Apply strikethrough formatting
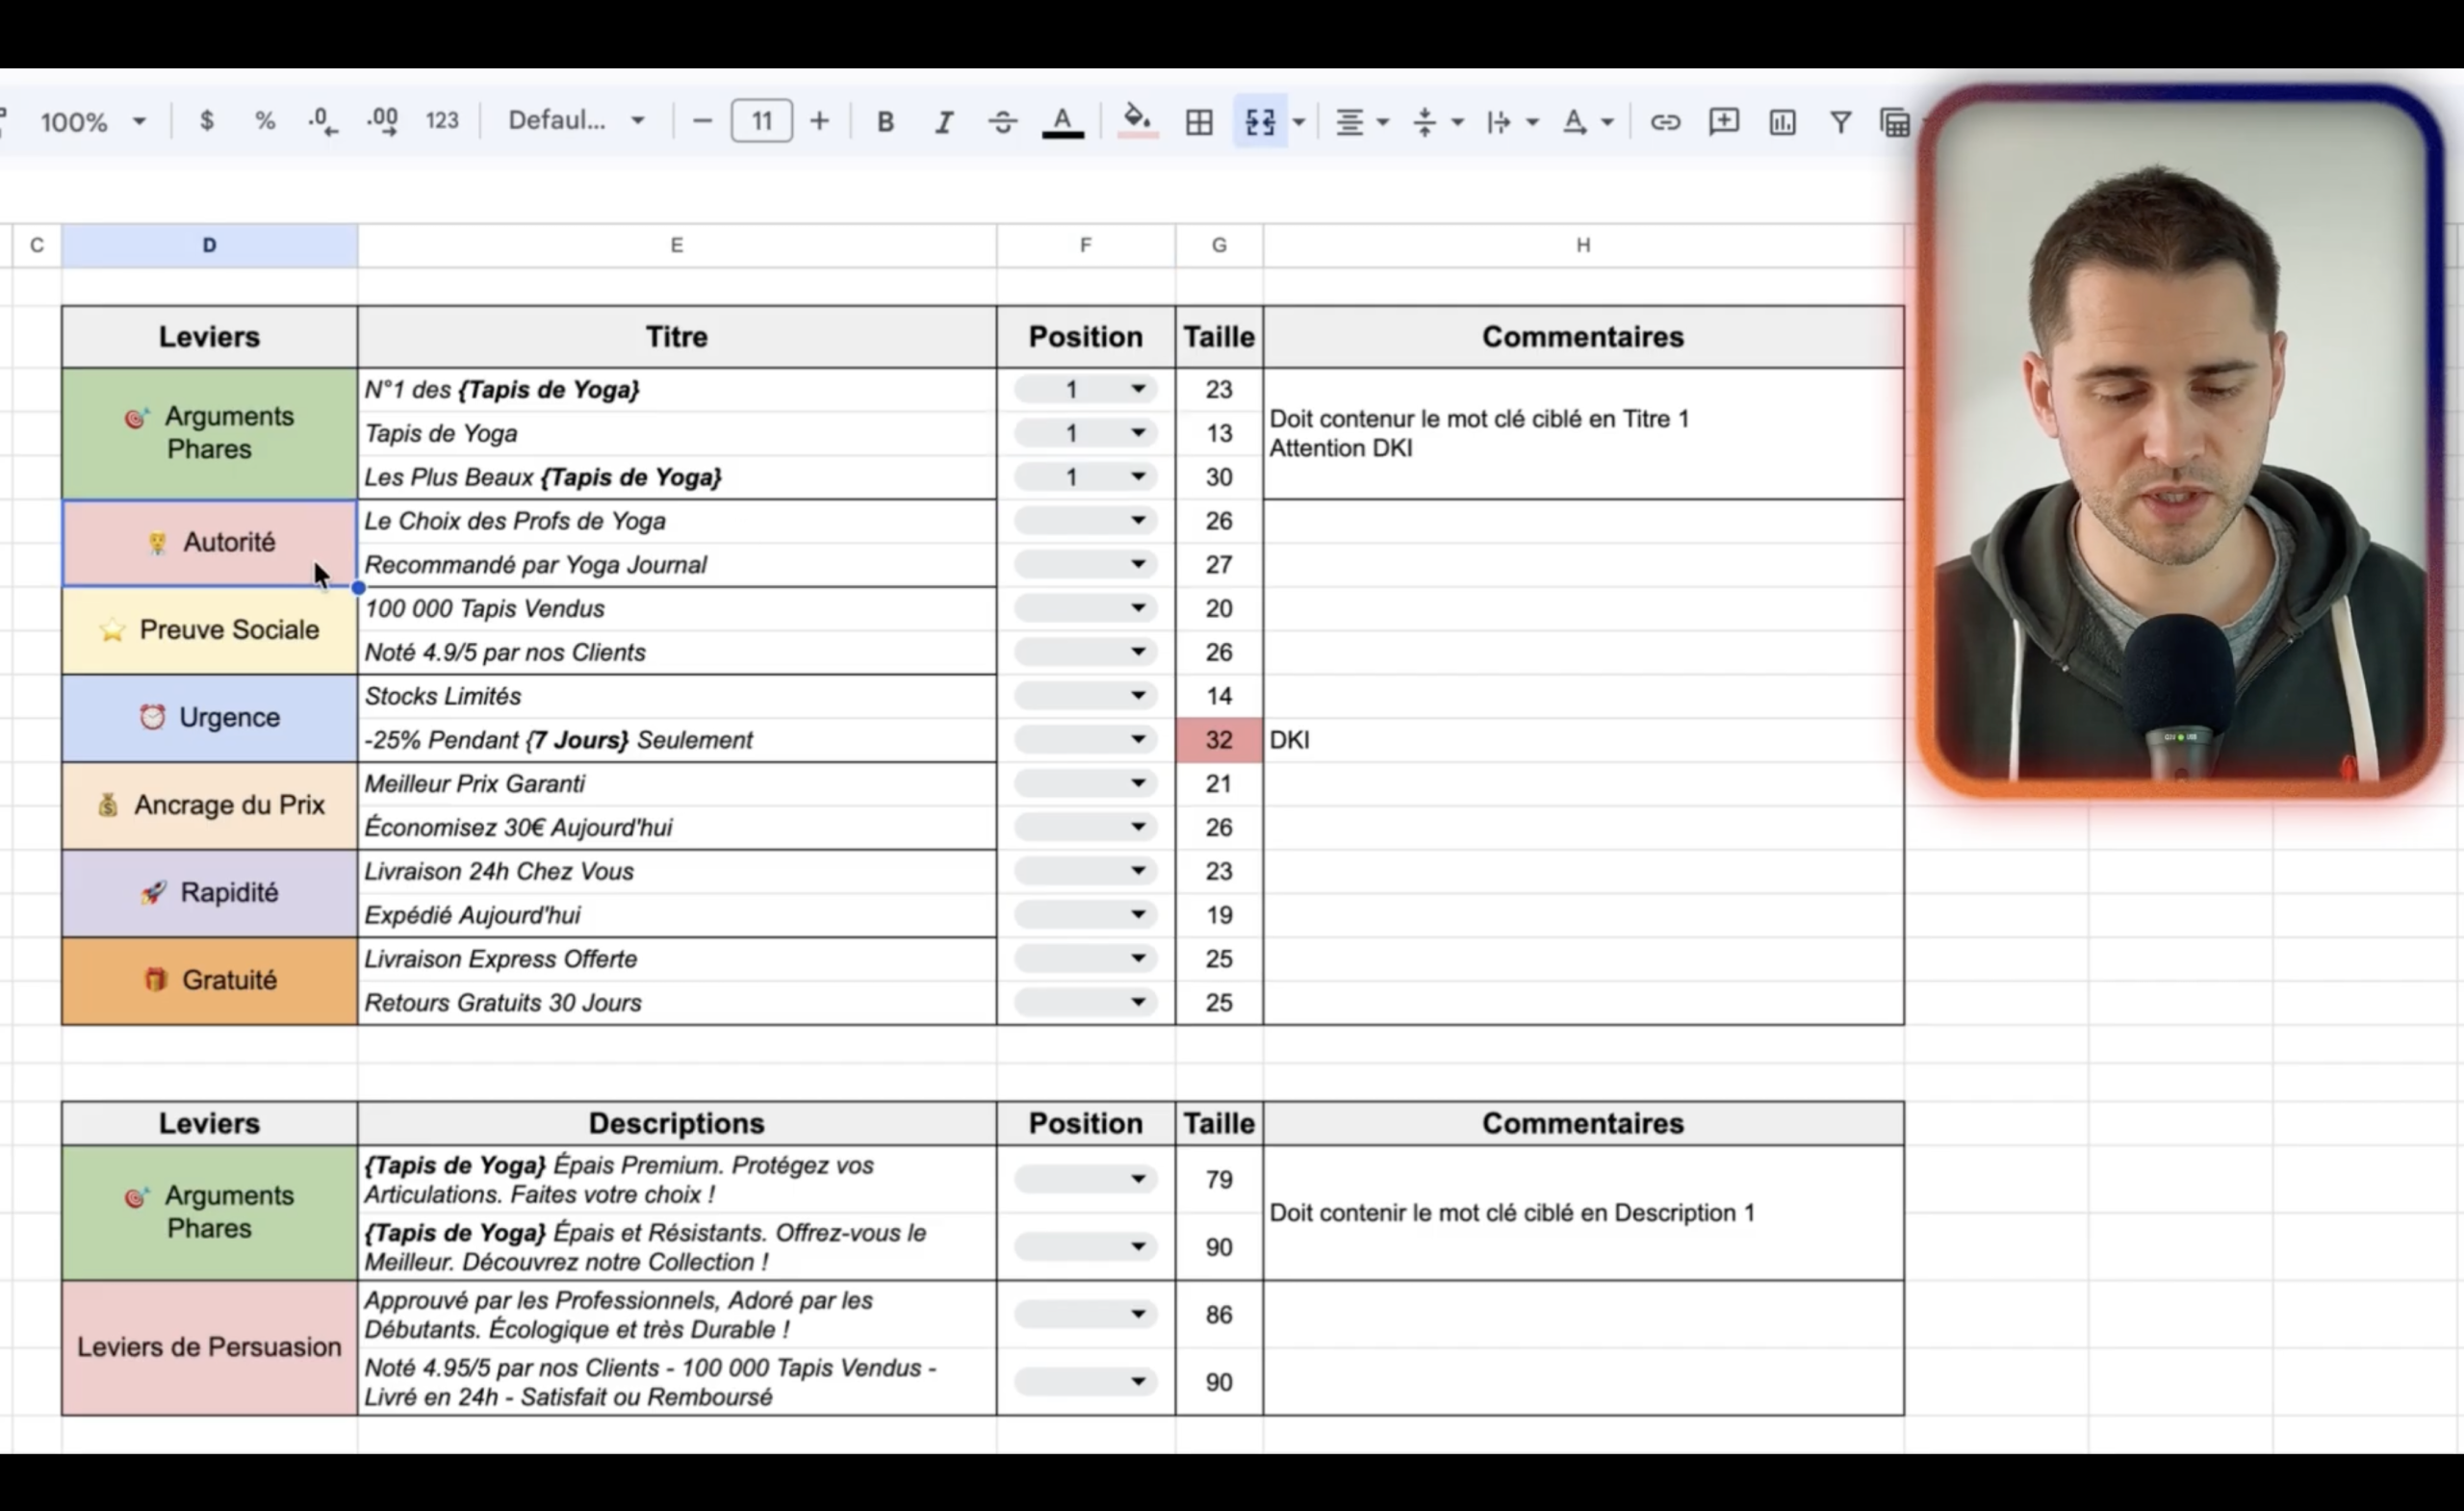Viewport: 2464px width, 1511px height. click(x=1002, y=122)
